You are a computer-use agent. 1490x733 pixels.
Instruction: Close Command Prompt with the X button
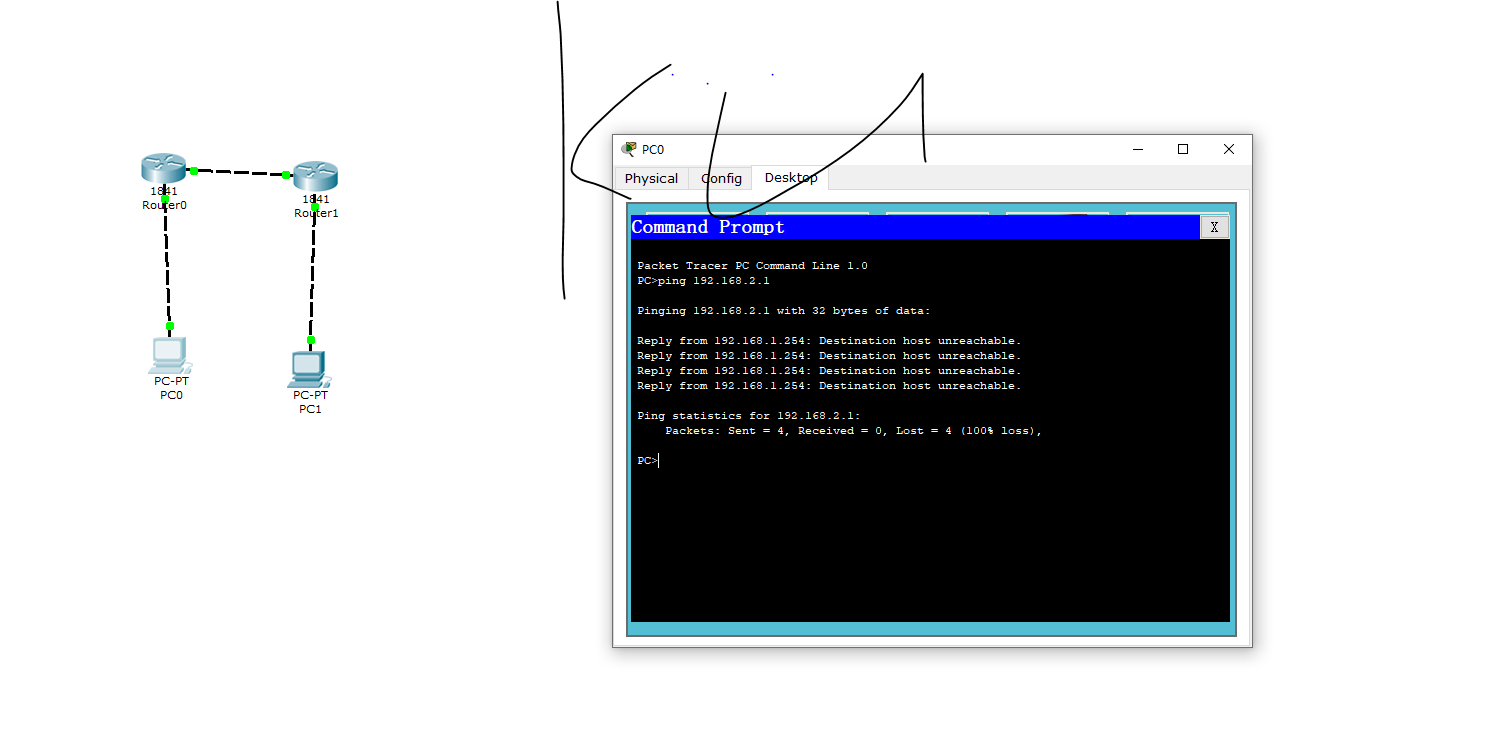[1214, 227]
